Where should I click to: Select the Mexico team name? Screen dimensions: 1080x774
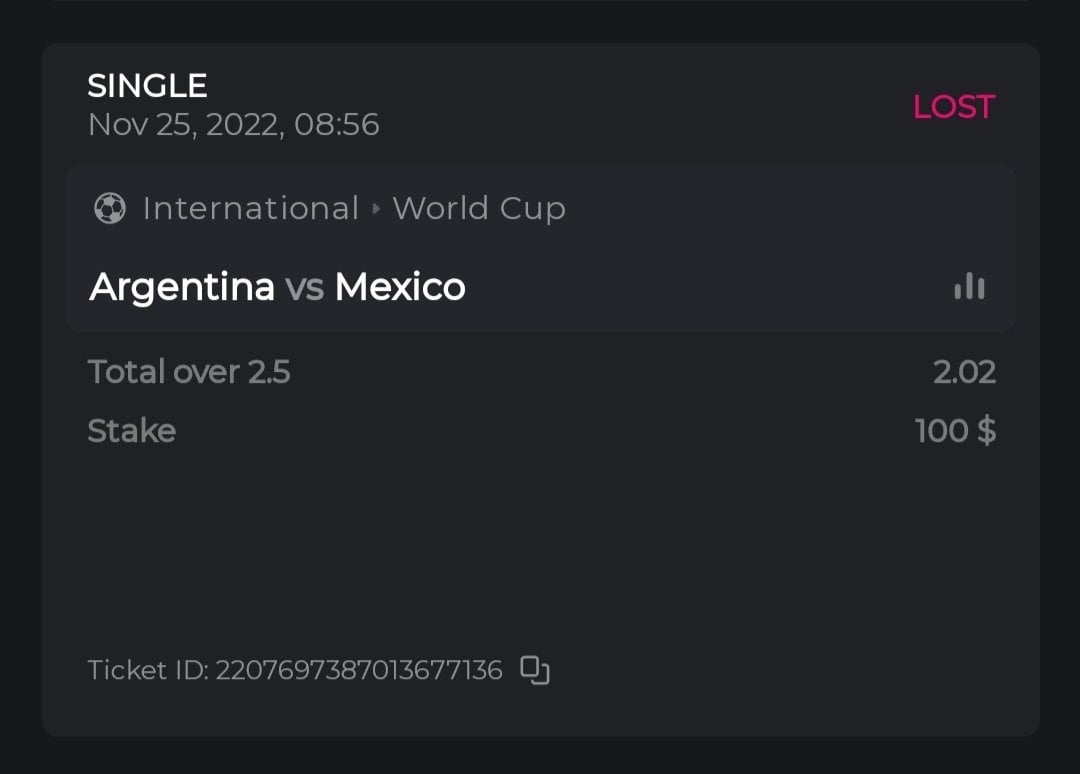(x=400, y=288)
